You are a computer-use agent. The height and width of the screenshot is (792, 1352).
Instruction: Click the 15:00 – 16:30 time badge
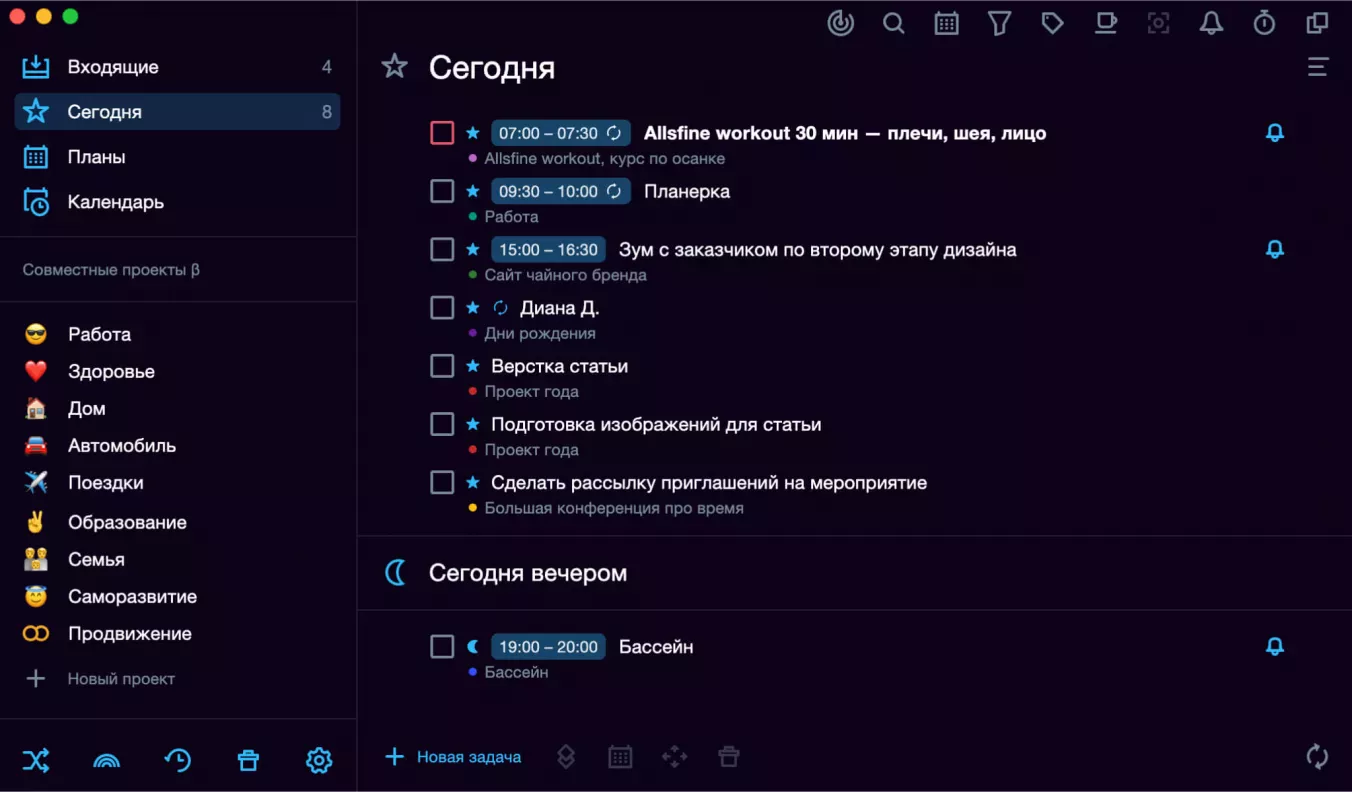click(x=548, y=249)
